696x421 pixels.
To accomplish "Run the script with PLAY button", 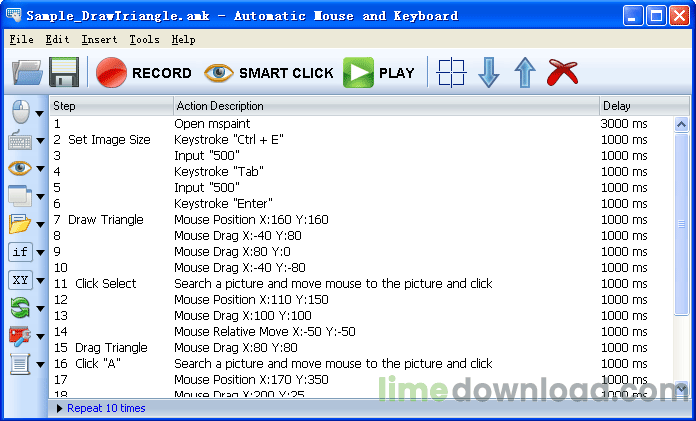I will 379,72.
